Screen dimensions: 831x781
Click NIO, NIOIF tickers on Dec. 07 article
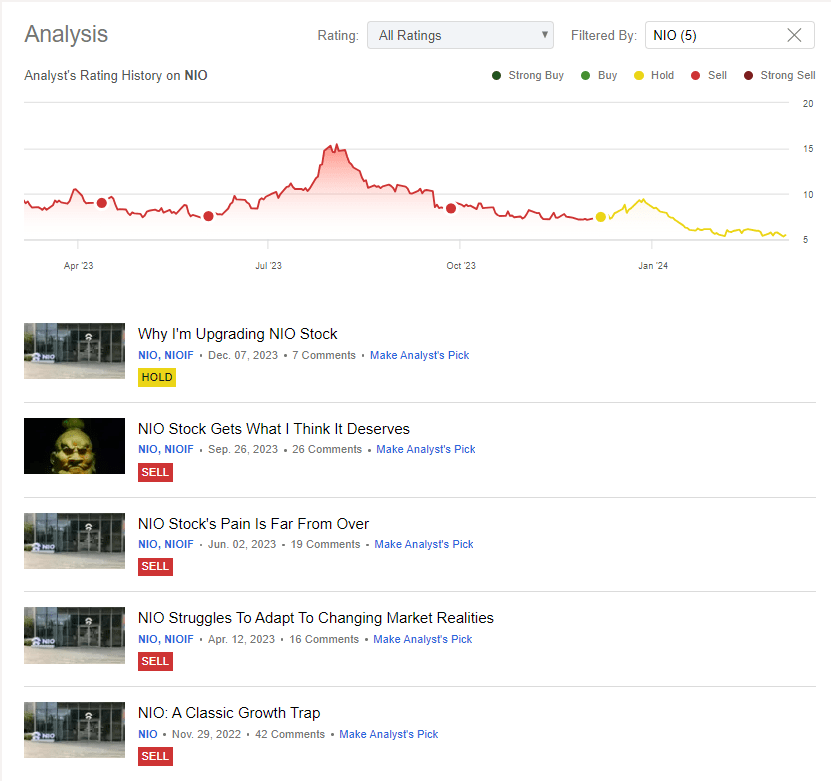click(166, 355)
